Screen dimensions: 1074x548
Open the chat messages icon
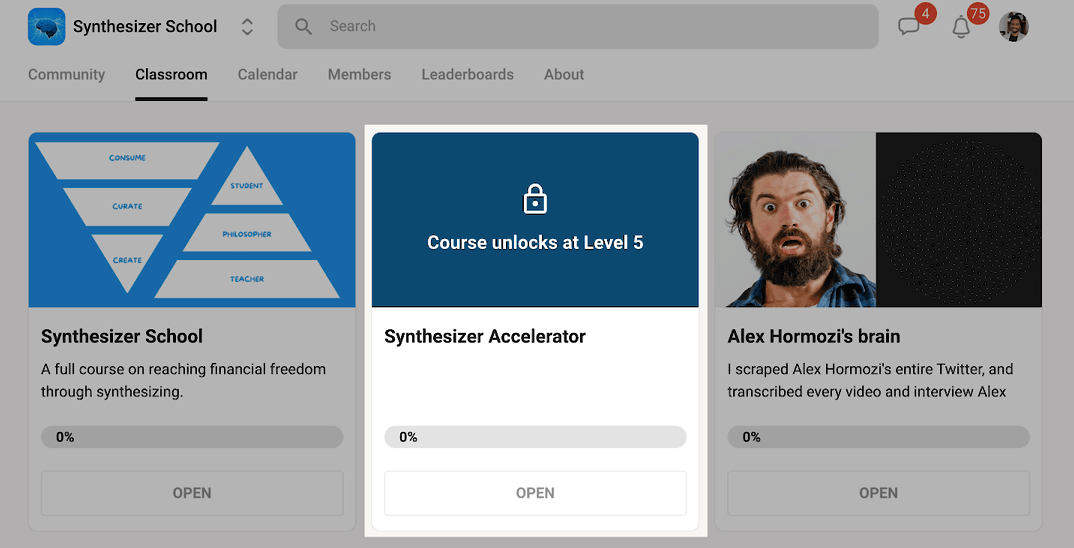909,27
